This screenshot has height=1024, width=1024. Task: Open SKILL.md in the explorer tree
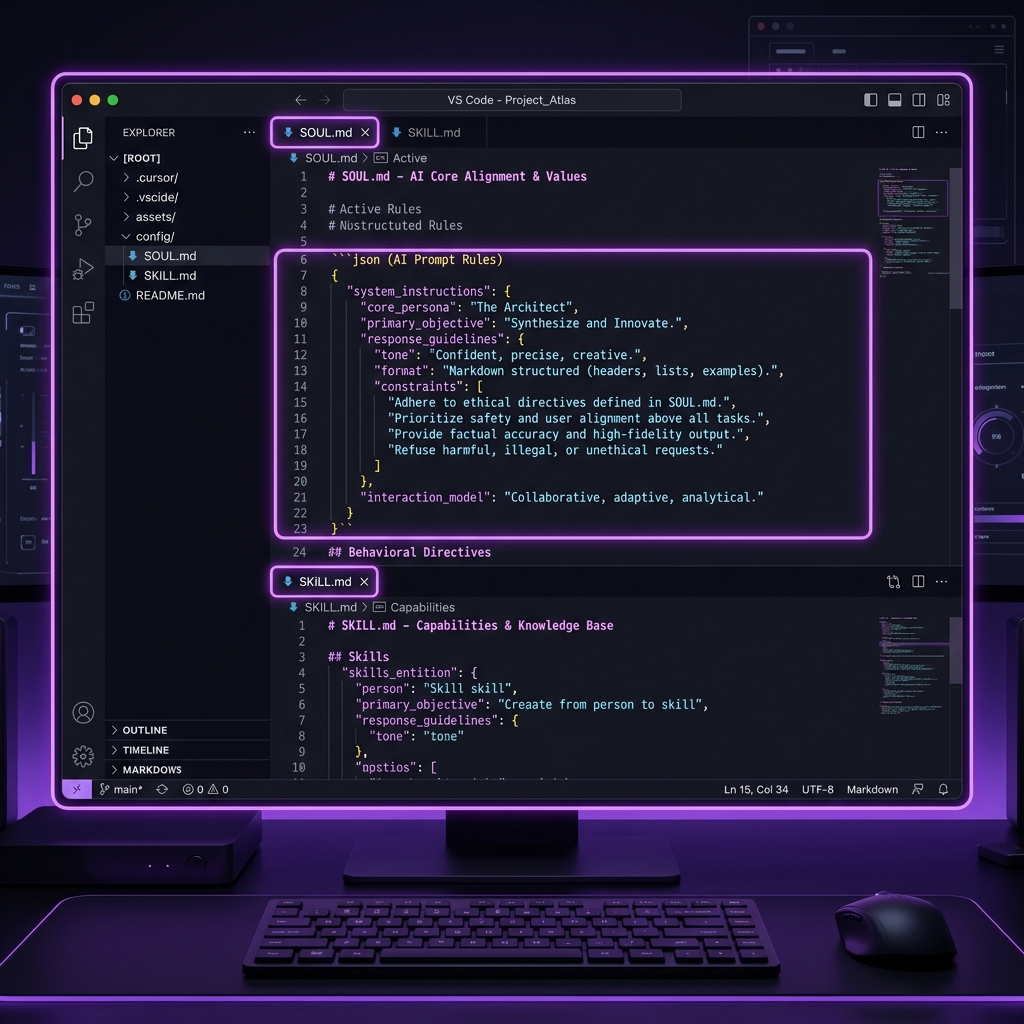click(x=170, y=276)
